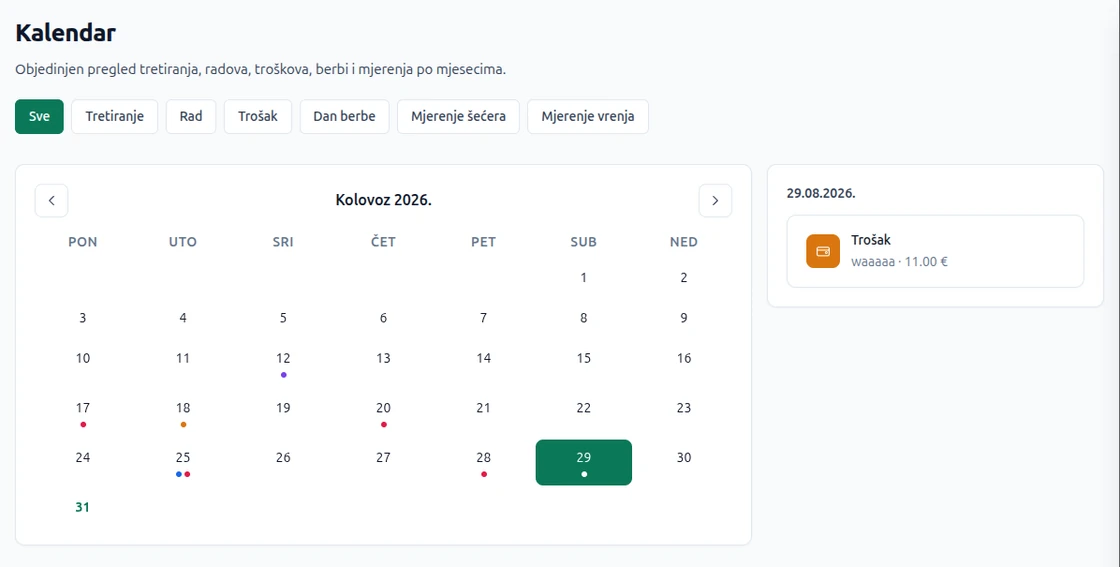This screenshot has width=1120, height=567.
Task: Select day 6 in calendar
Action: pos(384,318)
